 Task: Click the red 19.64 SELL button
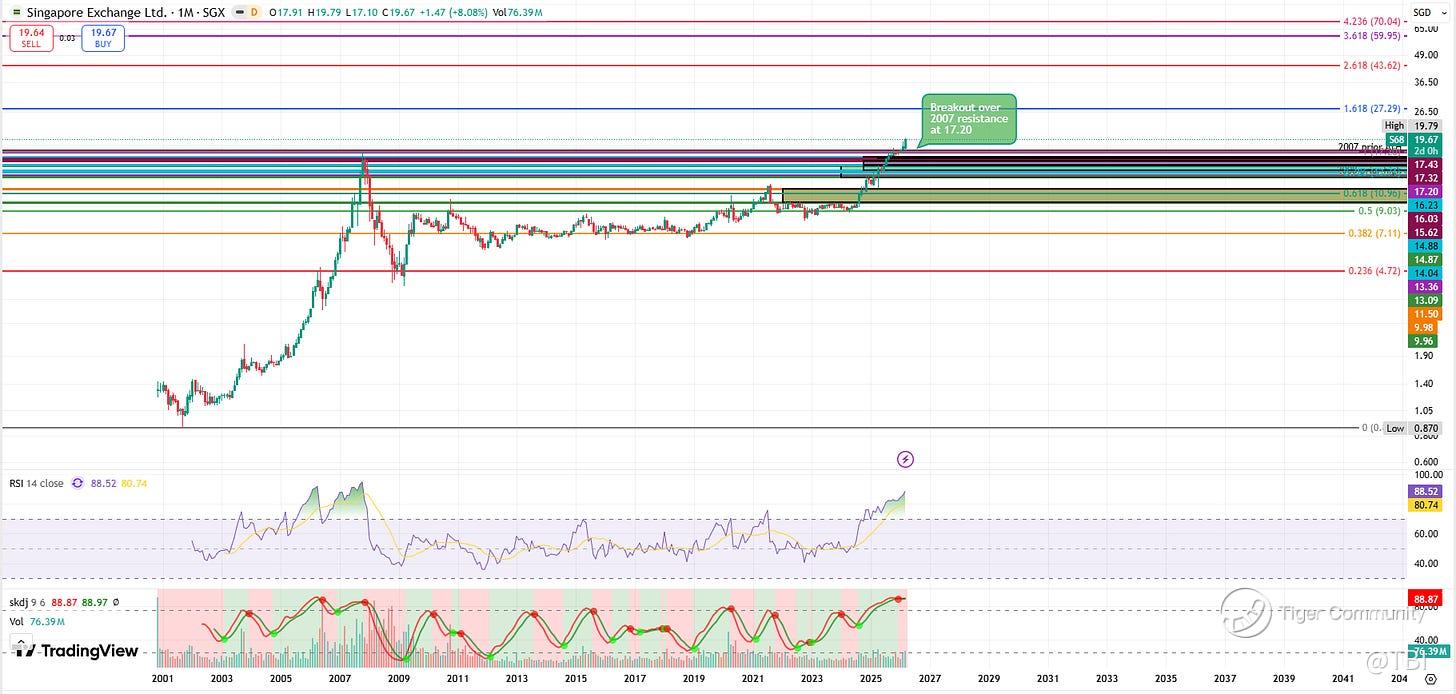[x=30, y=38]
